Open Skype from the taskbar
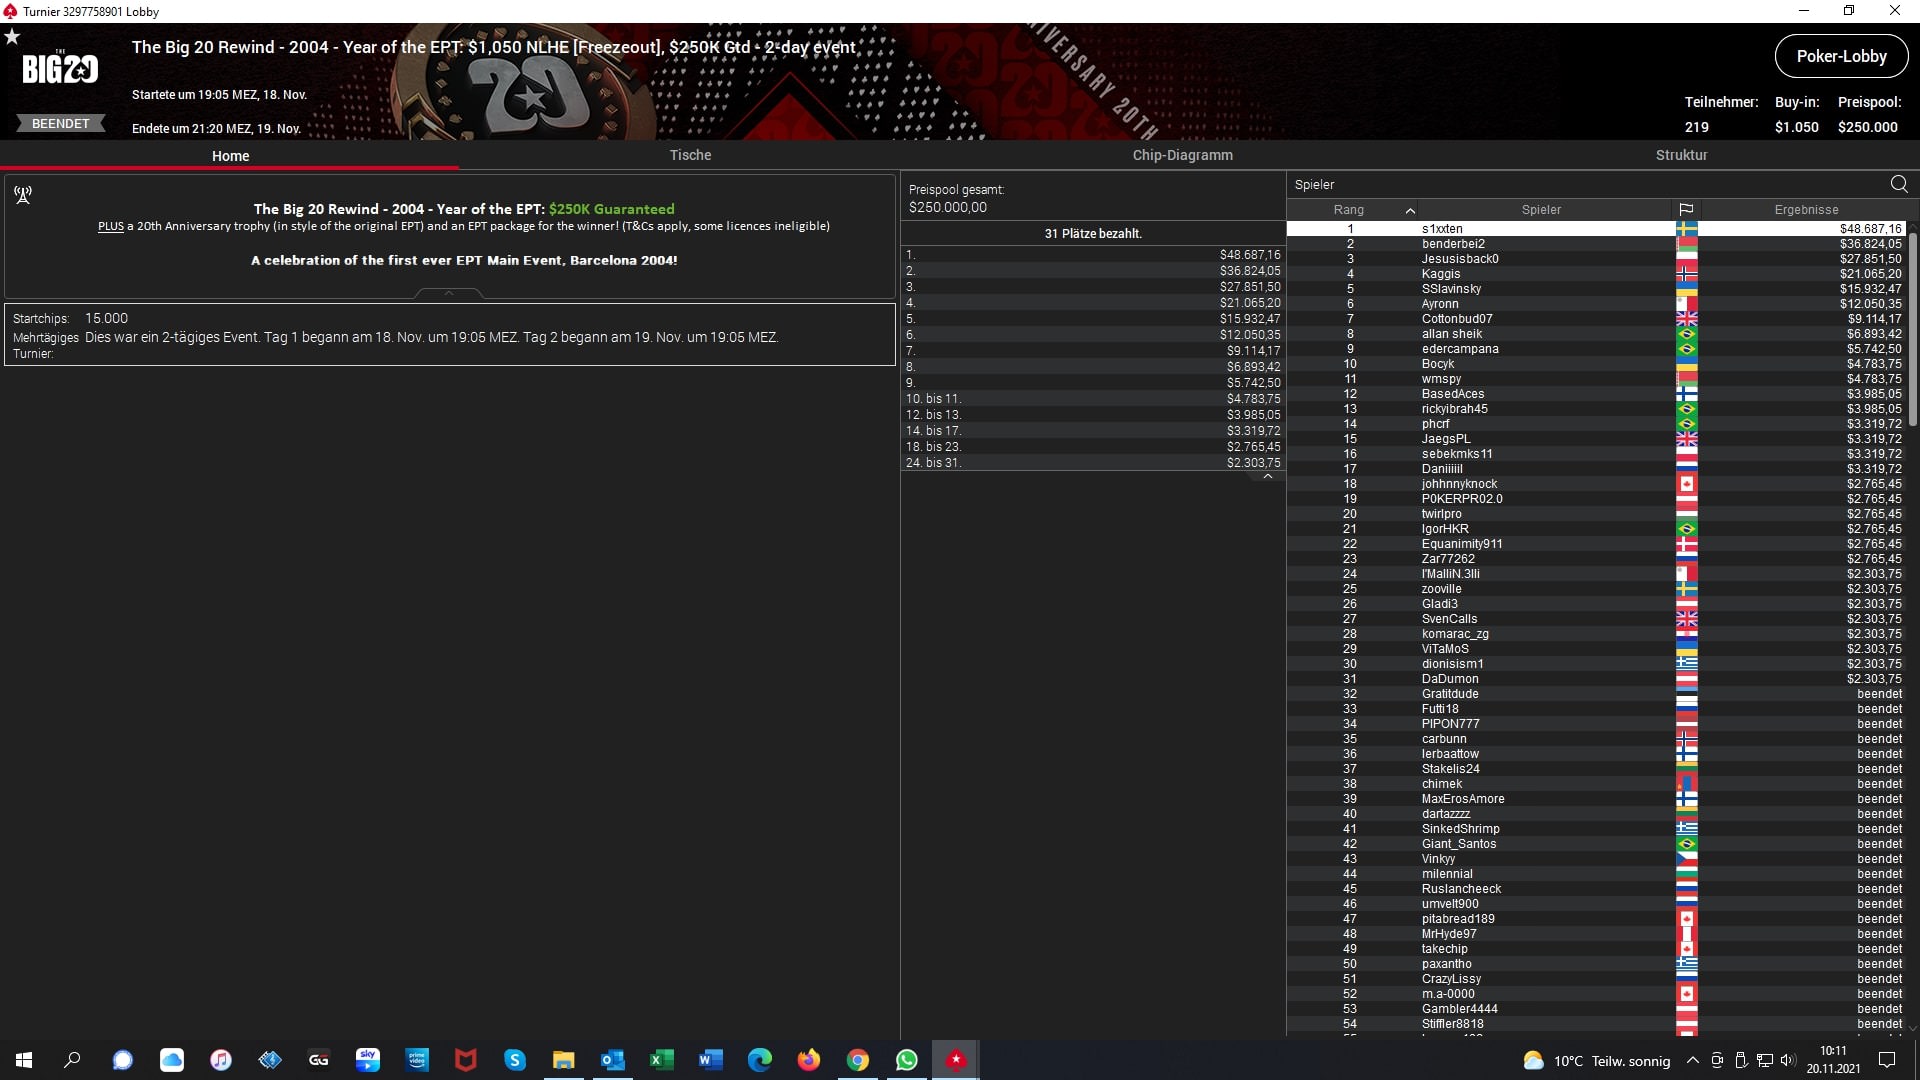Viewport: 1920px width, 1080px height. tap(515, 1060)
